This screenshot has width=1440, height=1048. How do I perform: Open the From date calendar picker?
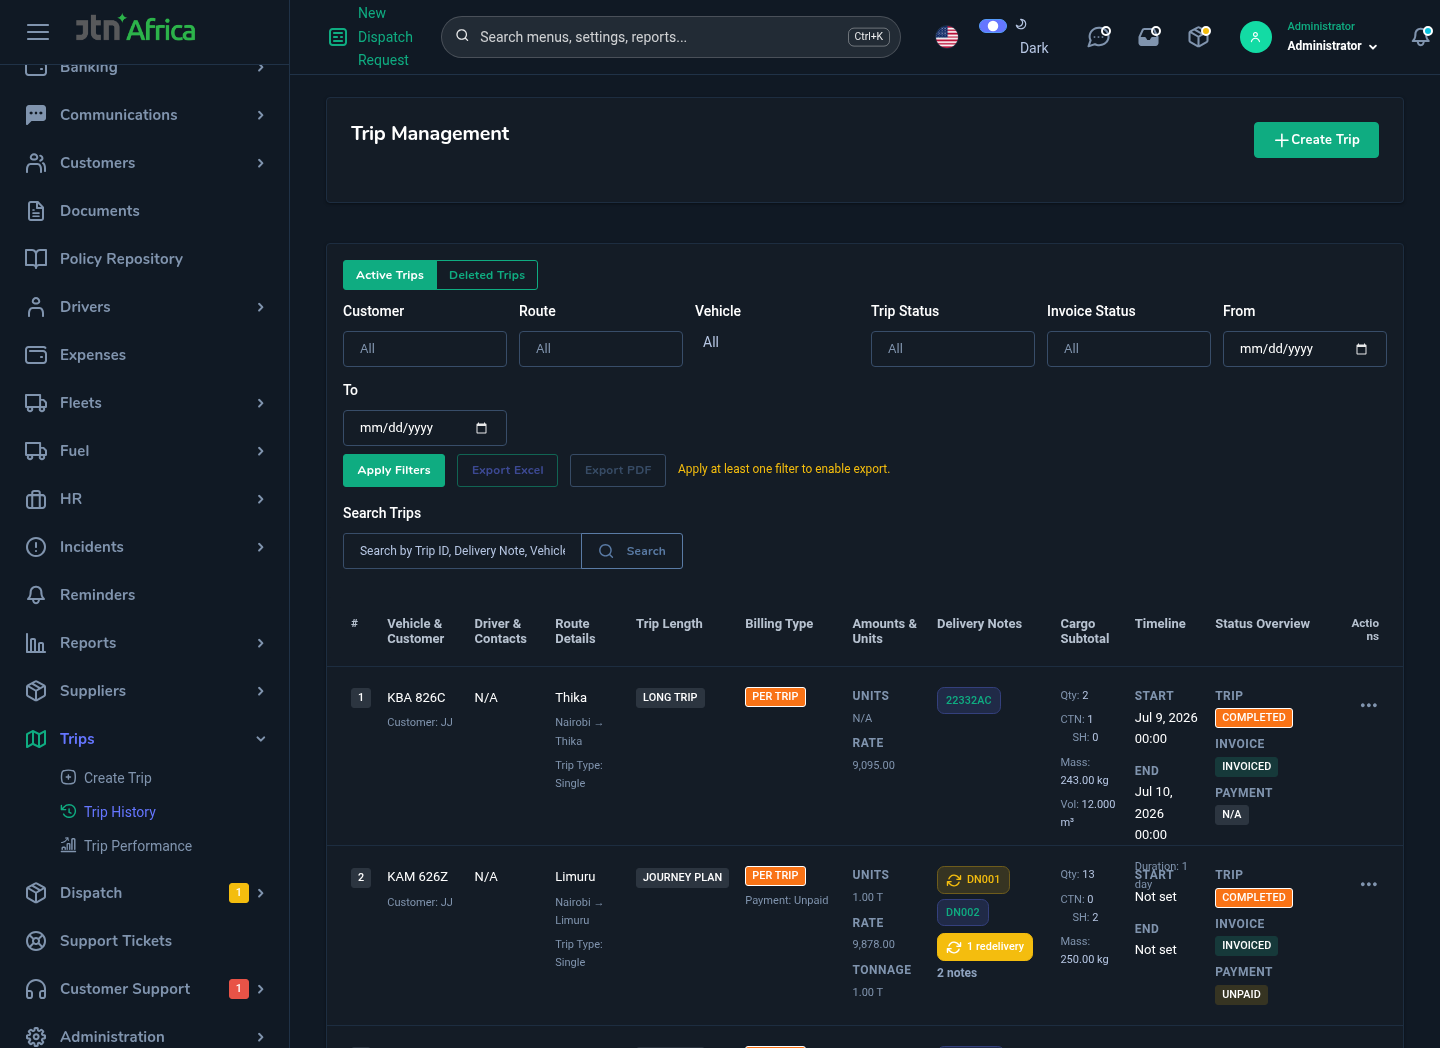click(1361, 349)
